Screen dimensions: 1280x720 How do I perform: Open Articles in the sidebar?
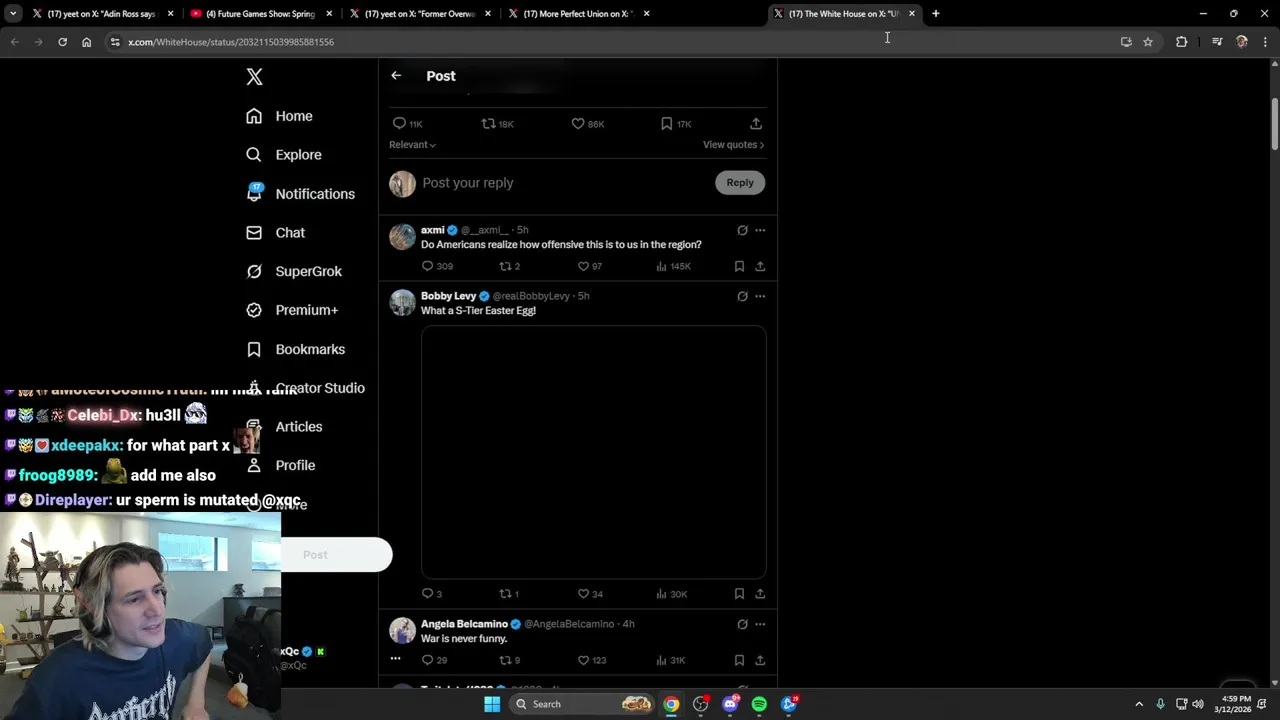click(x=285, y=426)
